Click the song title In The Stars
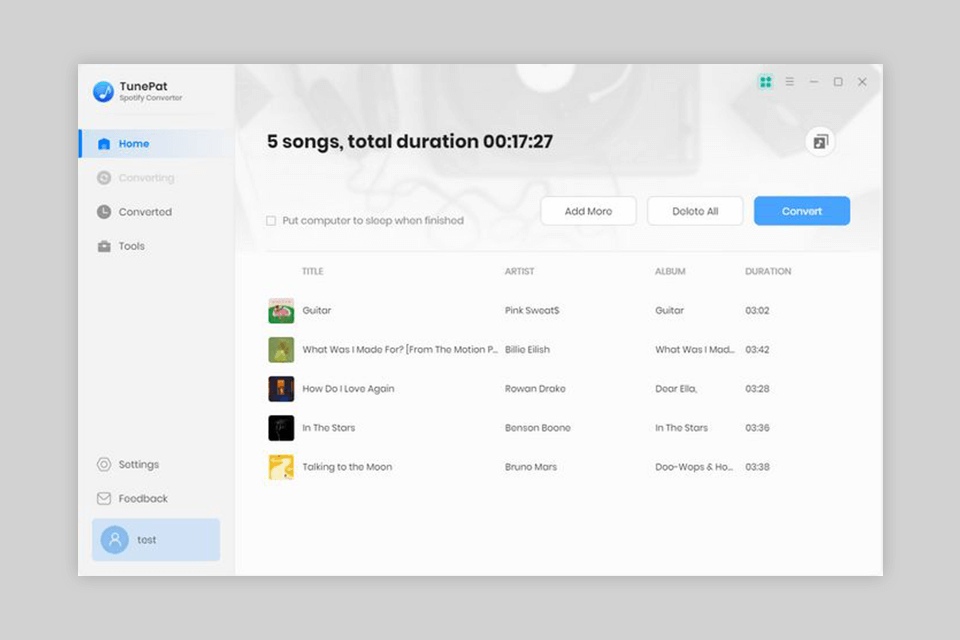This screenshot has width=960, height=640. point(329,428)
